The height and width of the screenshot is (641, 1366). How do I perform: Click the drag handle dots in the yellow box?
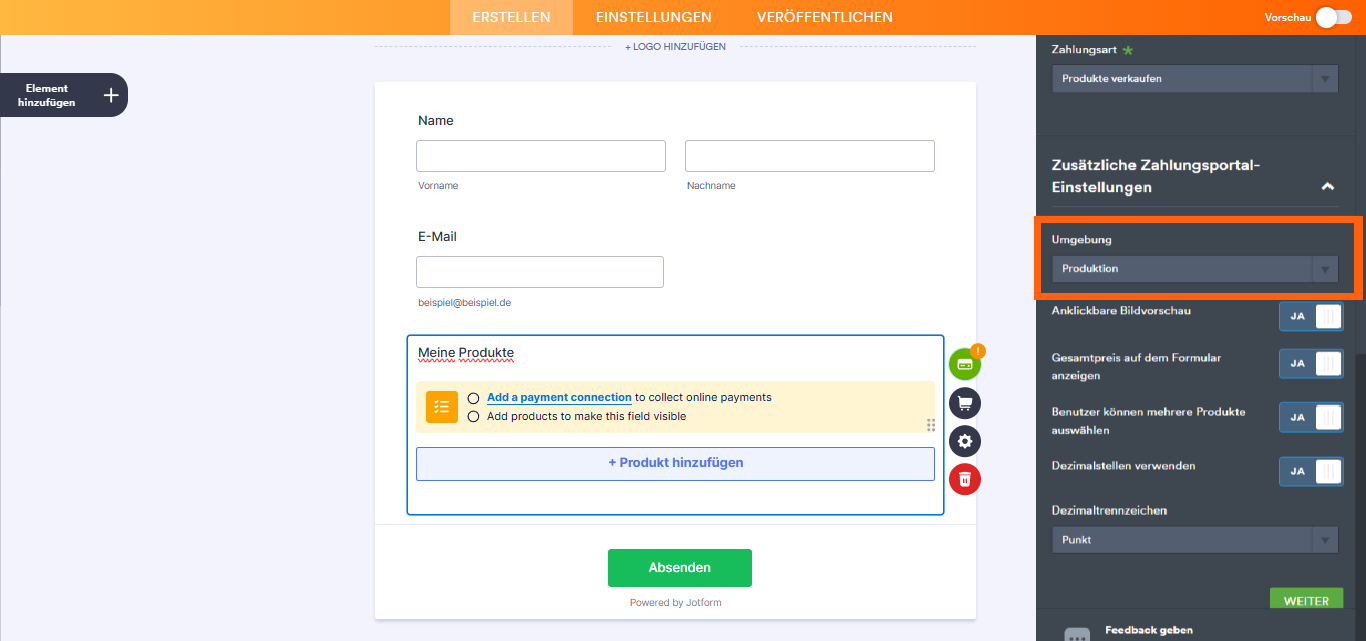point(930,425)
